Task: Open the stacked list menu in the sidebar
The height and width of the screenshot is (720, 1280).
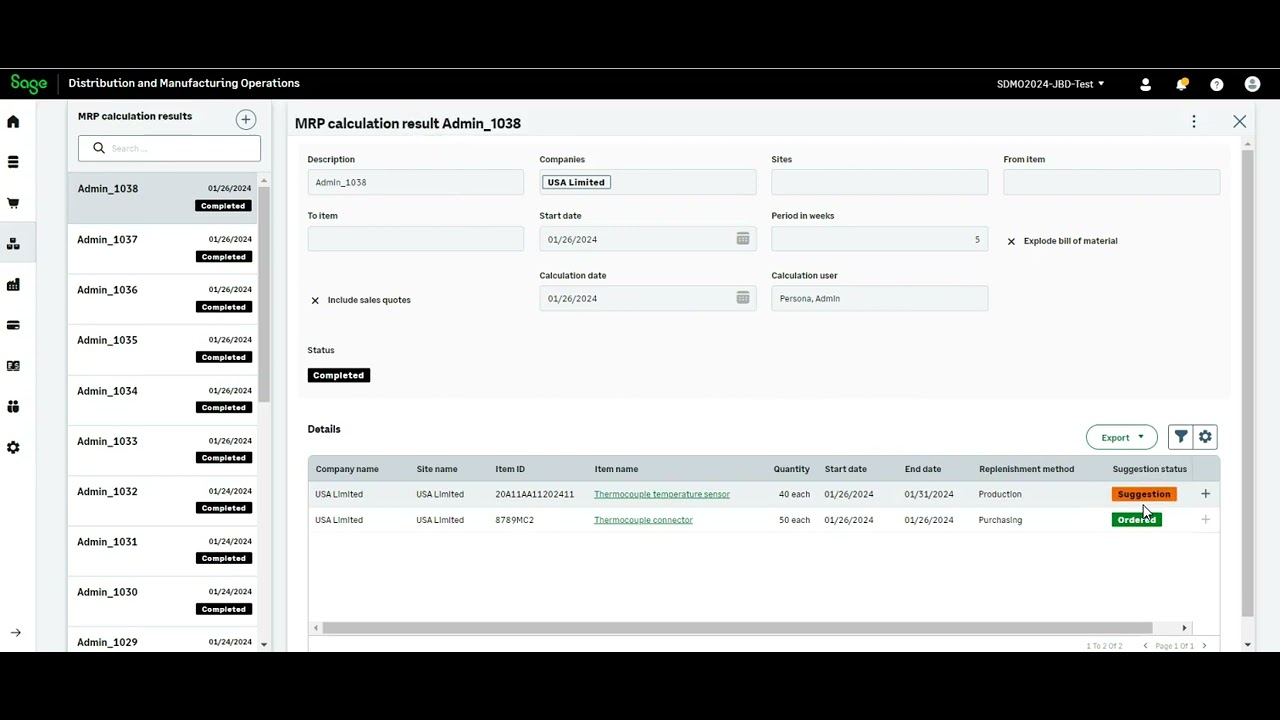Action: pos(13,162)
